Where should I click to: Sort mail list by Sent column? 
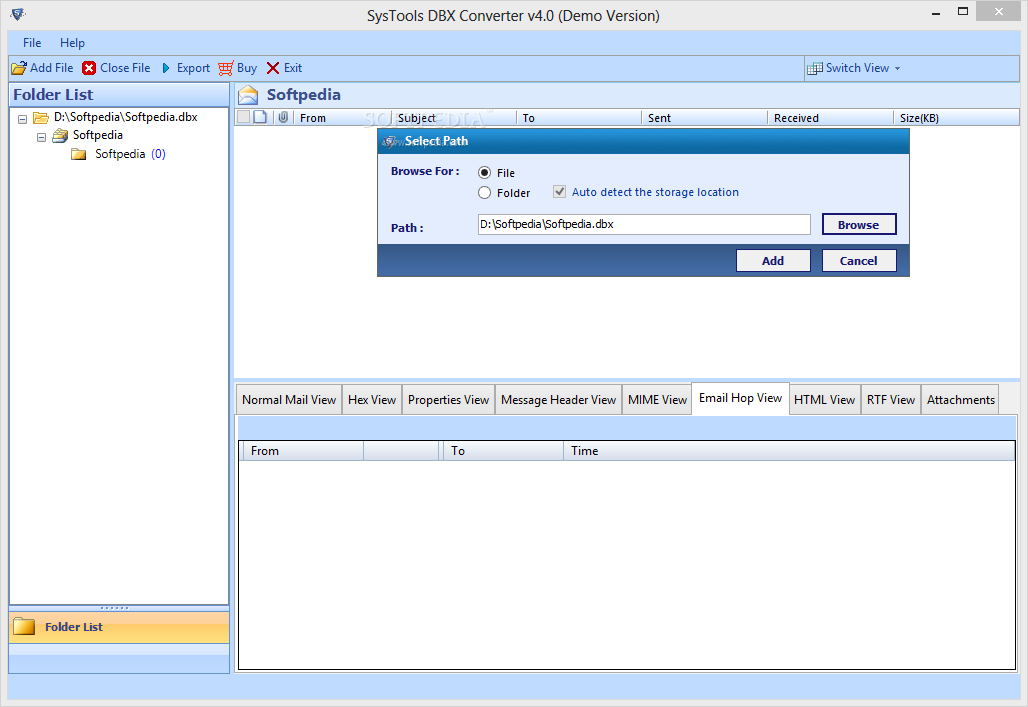coord(704,118)
